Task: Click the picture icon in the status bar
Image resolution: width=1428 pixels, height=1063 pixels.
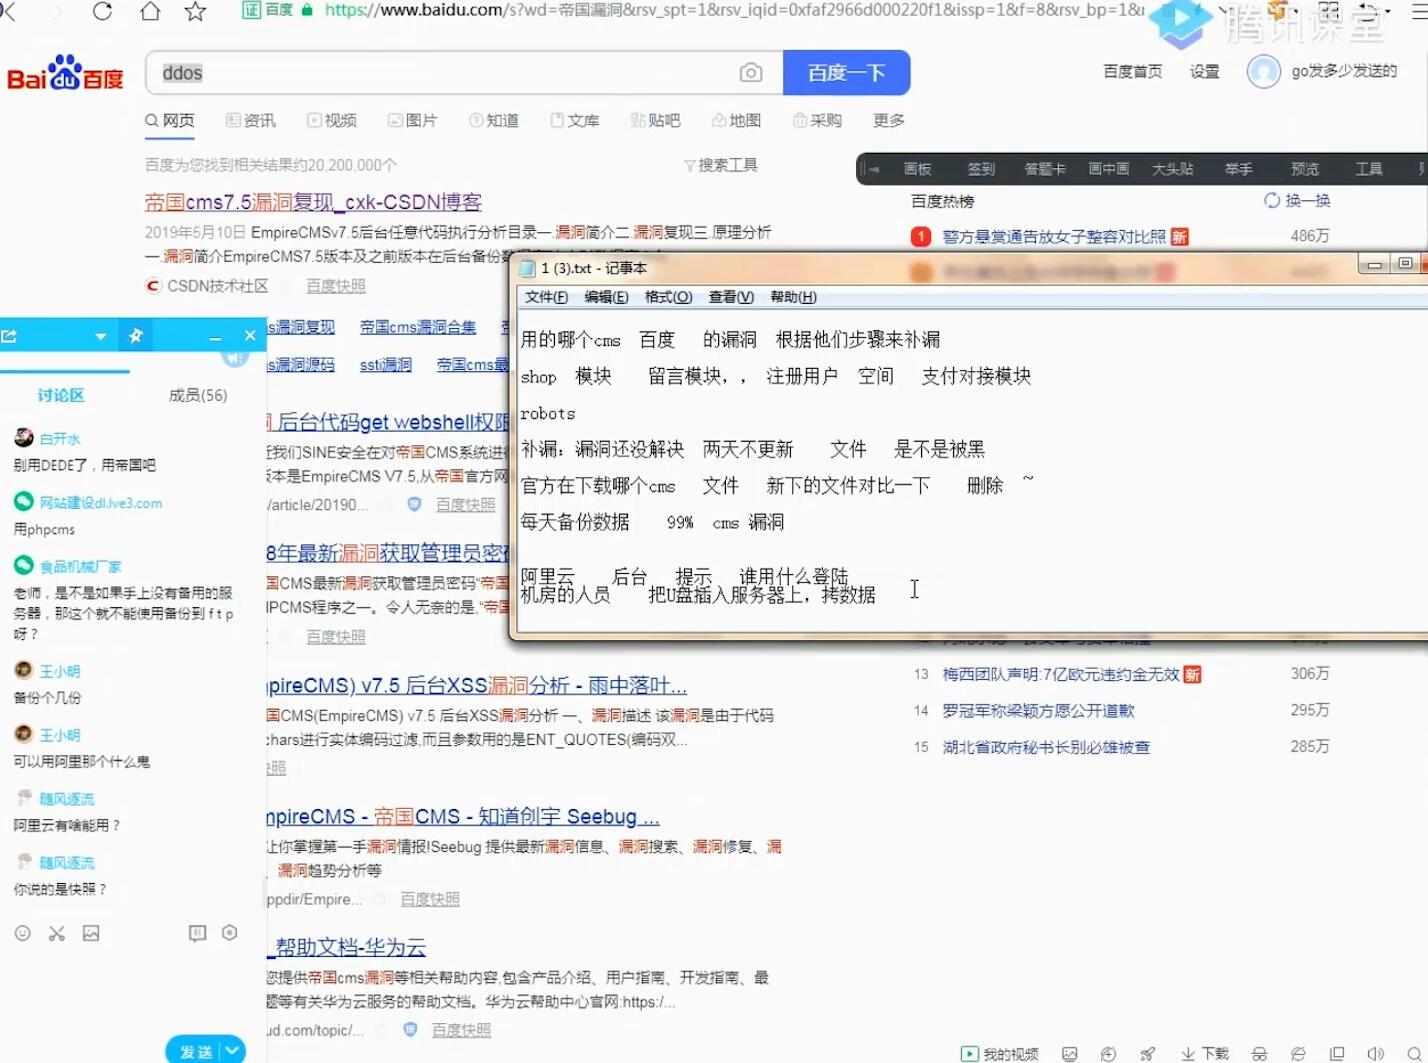Action: click(x=1070, y=1054)
